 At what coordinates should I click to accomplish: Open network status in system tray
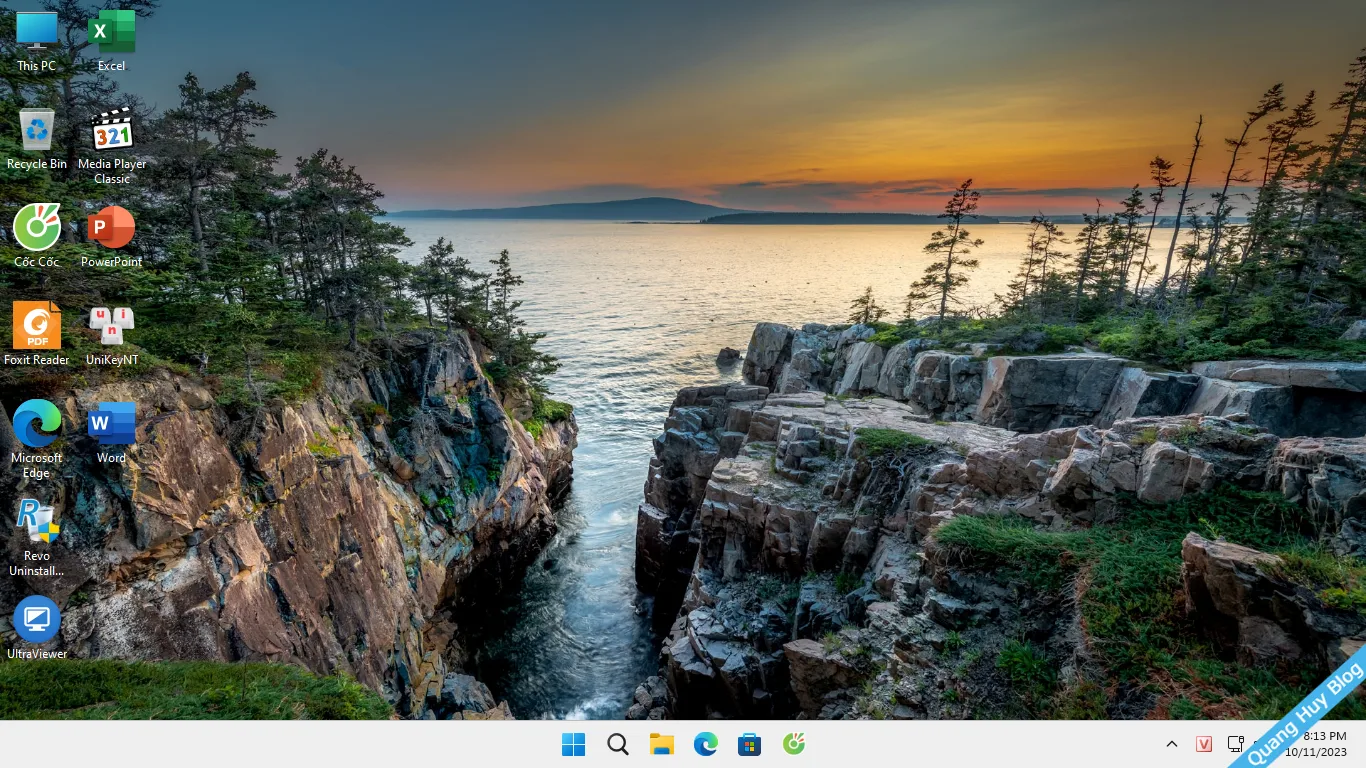tap(1236, 744)
